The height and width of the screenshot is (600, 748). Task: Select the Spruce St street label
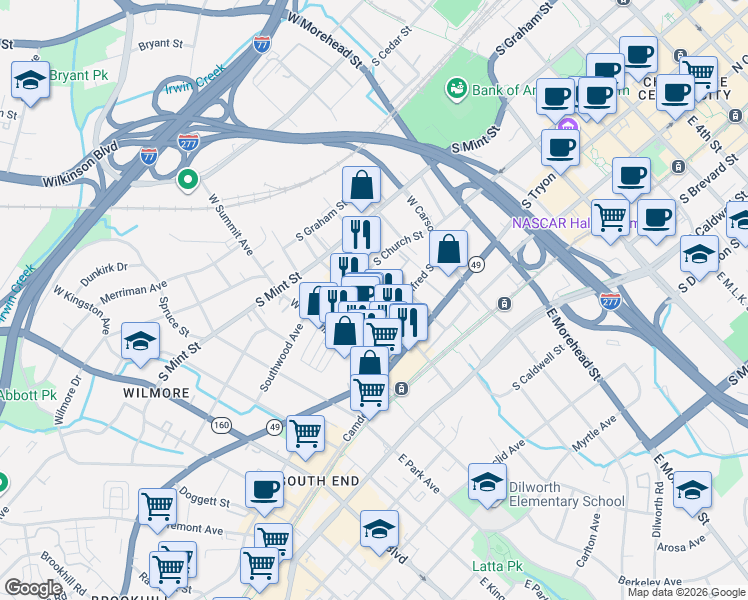pos(174,317)
